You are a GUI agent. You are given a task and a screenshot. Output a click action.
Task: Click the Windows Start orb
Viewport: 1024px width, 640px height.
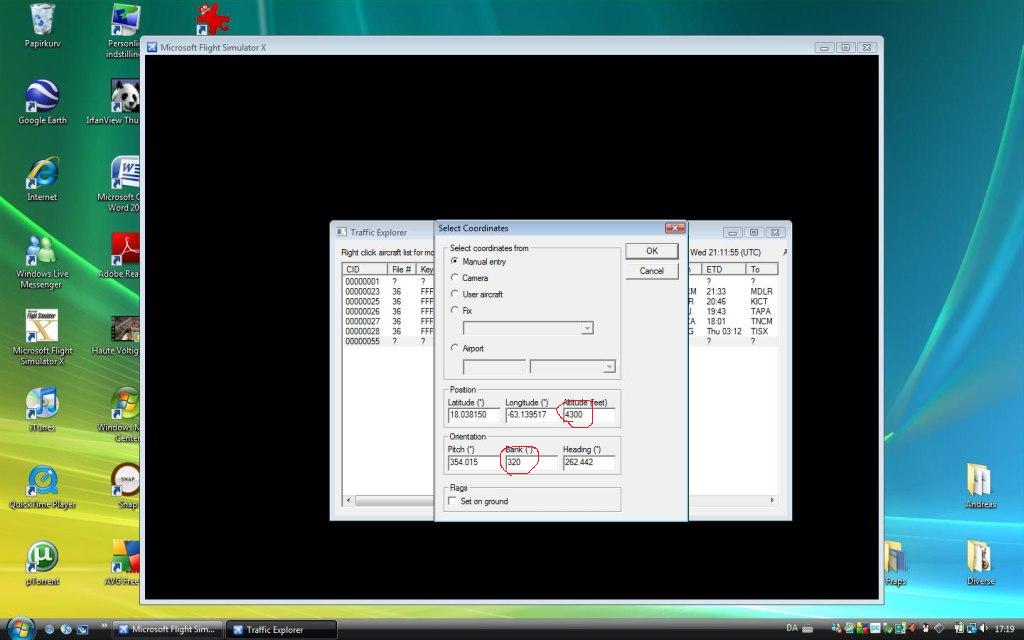coord(22,628)
